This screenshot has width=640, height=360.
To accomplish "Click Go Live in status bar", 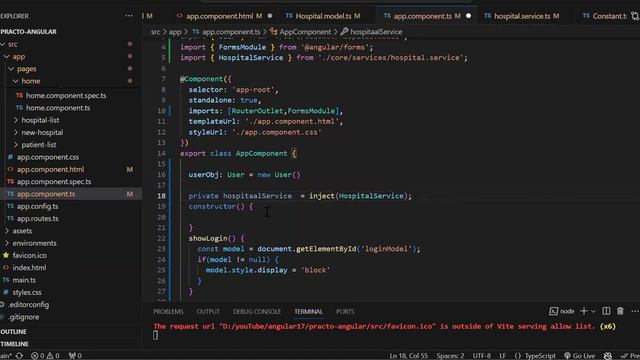I will (x=579, y=356).
